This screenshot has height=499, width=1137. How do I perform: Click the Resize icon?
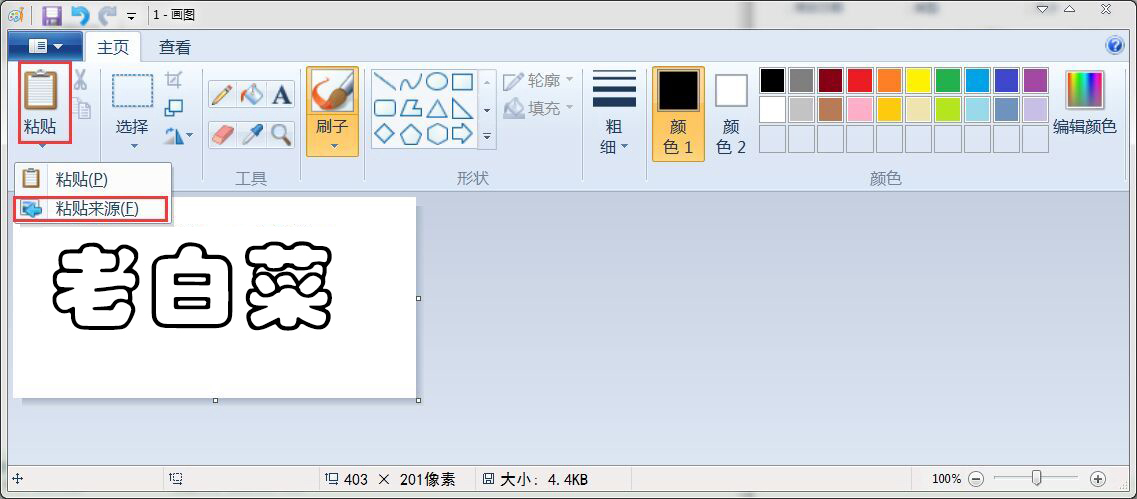pyautogui.click(x=174, y=109)
